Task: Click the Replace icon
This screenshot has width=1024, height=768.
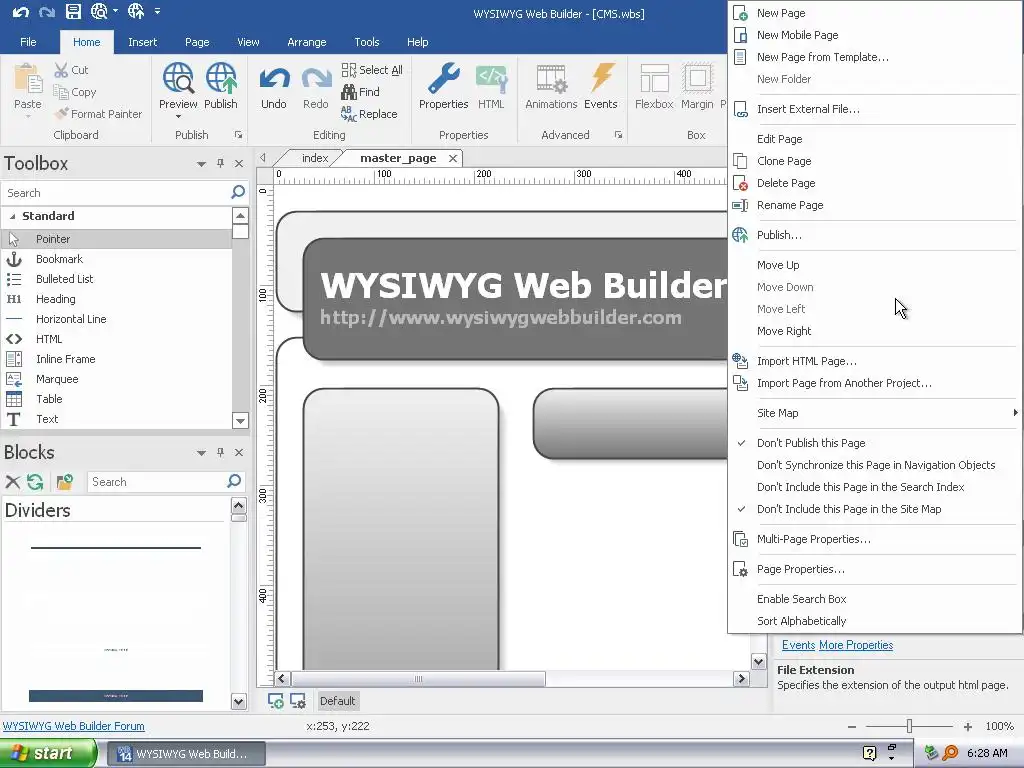Action: coord(349,114)
